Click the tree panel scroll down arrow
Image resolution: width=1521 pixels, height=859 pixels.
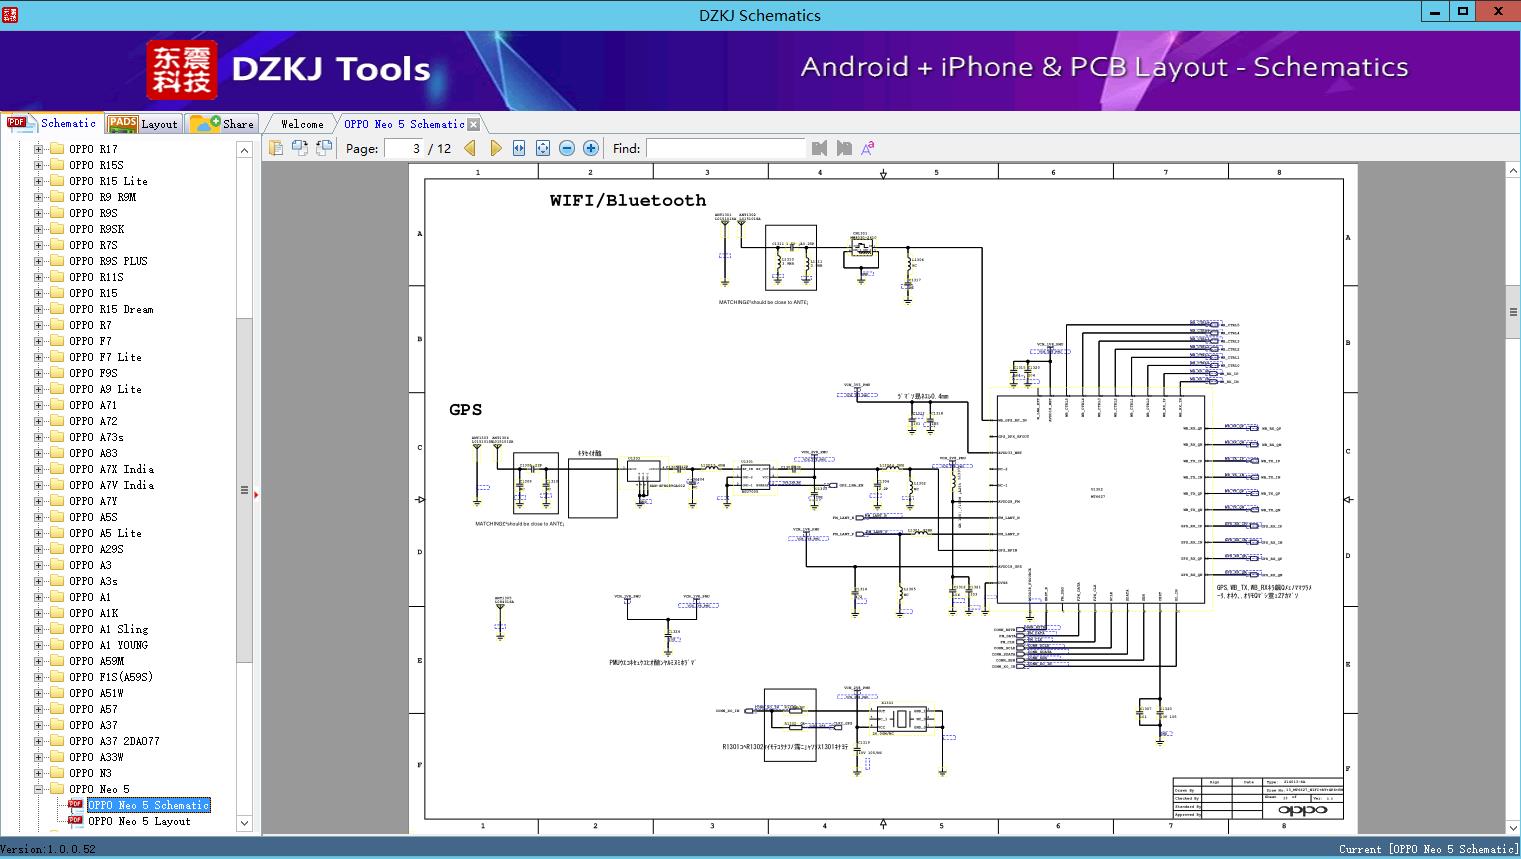[x=244, y=823]
